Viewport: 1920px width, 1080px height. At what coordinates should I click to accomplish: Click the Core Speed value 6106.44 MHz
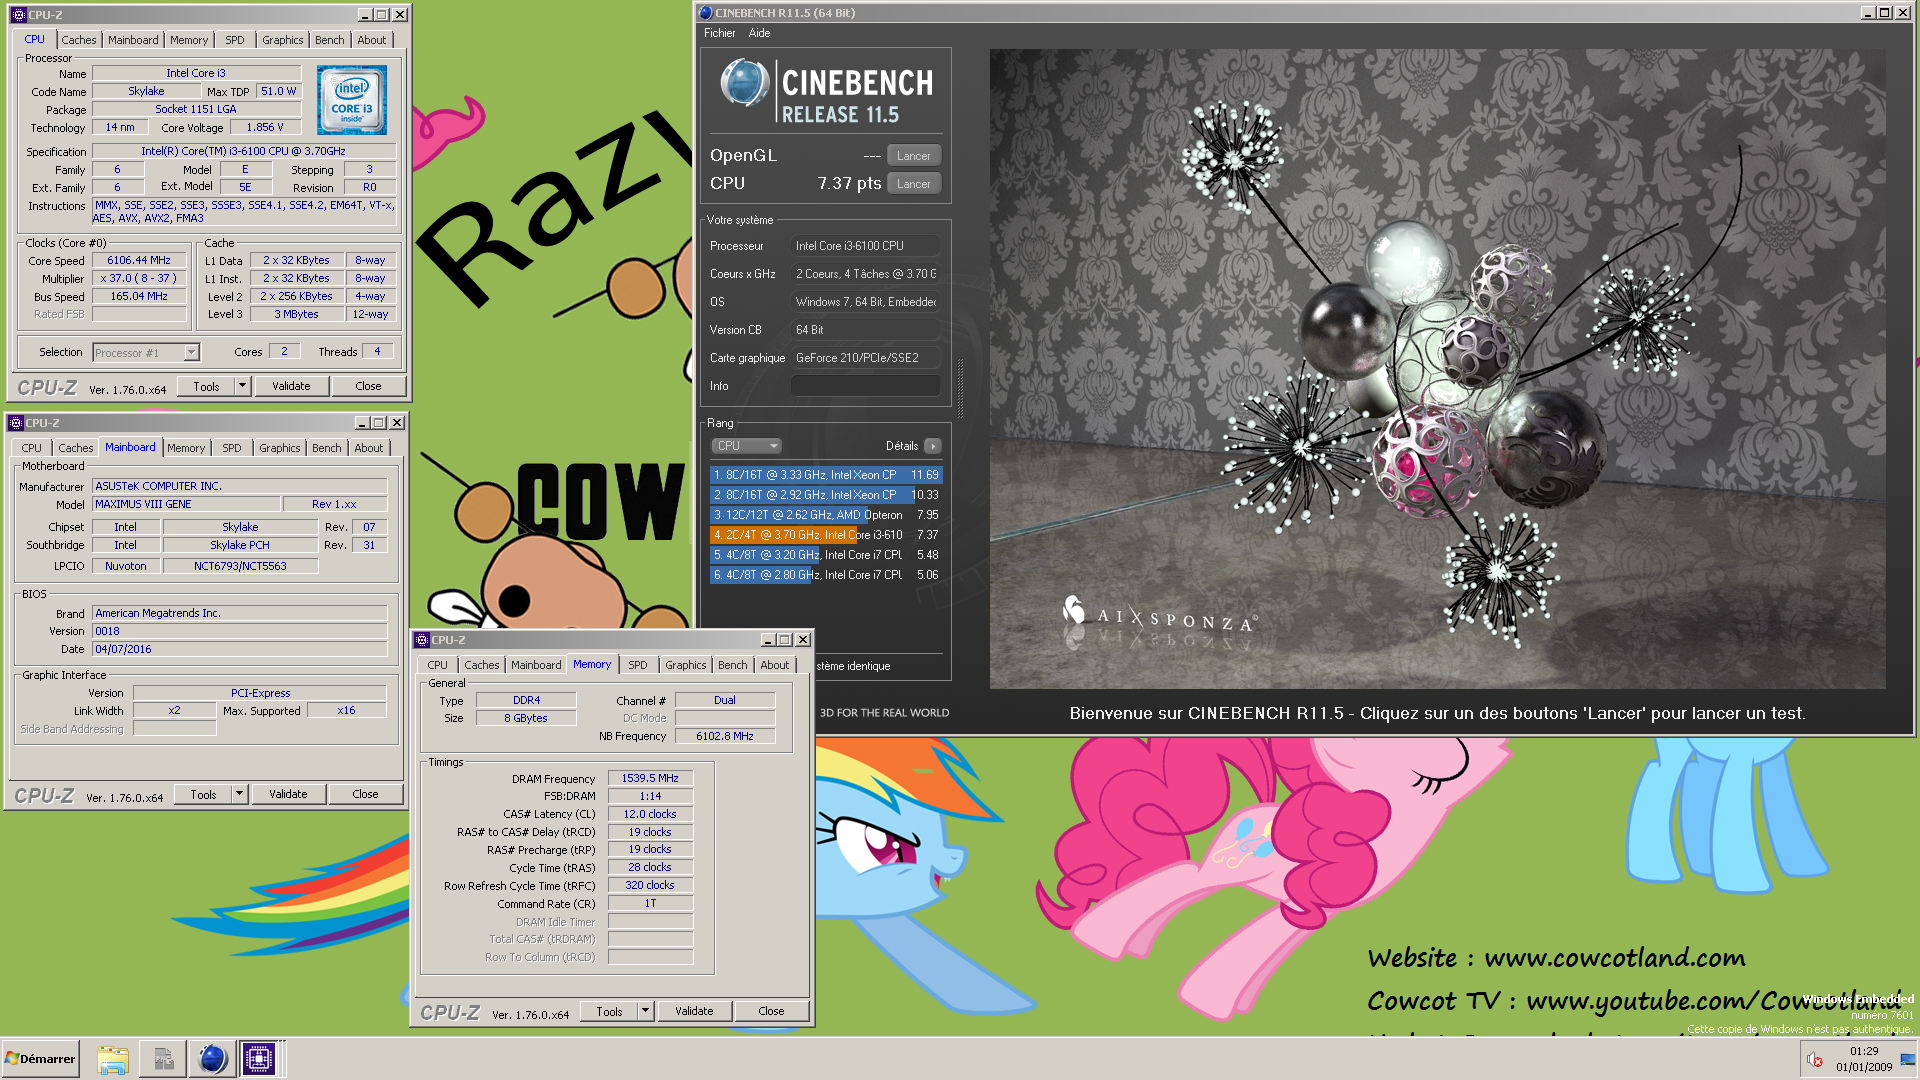139,261
